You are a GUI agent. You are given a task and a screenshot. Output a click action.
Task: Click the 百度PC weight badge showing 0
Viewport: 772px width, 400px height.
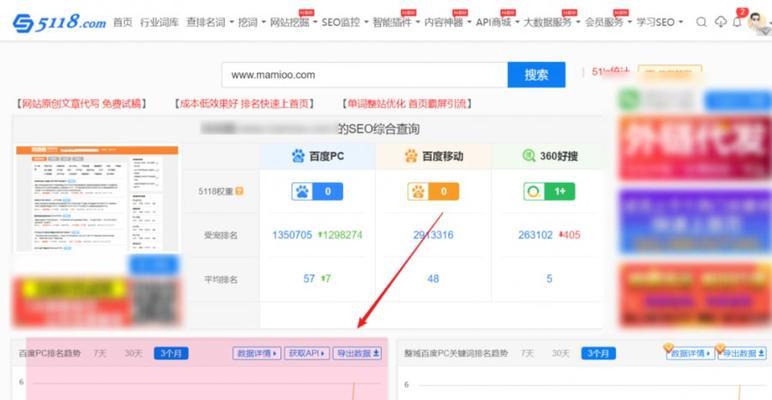(317, 191)
